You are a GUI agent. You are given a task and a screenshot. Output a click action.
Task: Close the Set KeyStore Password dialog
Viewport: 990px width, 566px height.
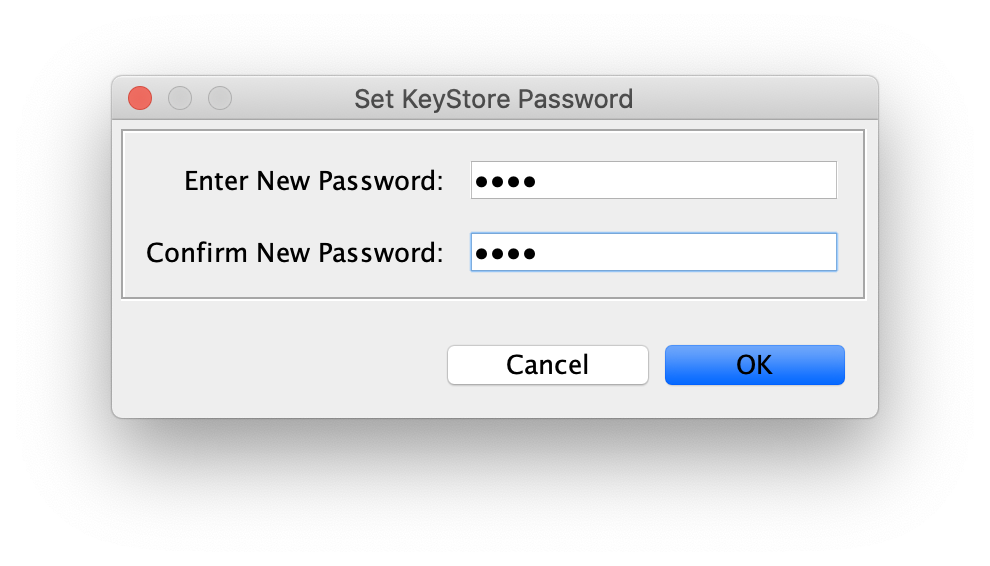(x=140, y=98)
